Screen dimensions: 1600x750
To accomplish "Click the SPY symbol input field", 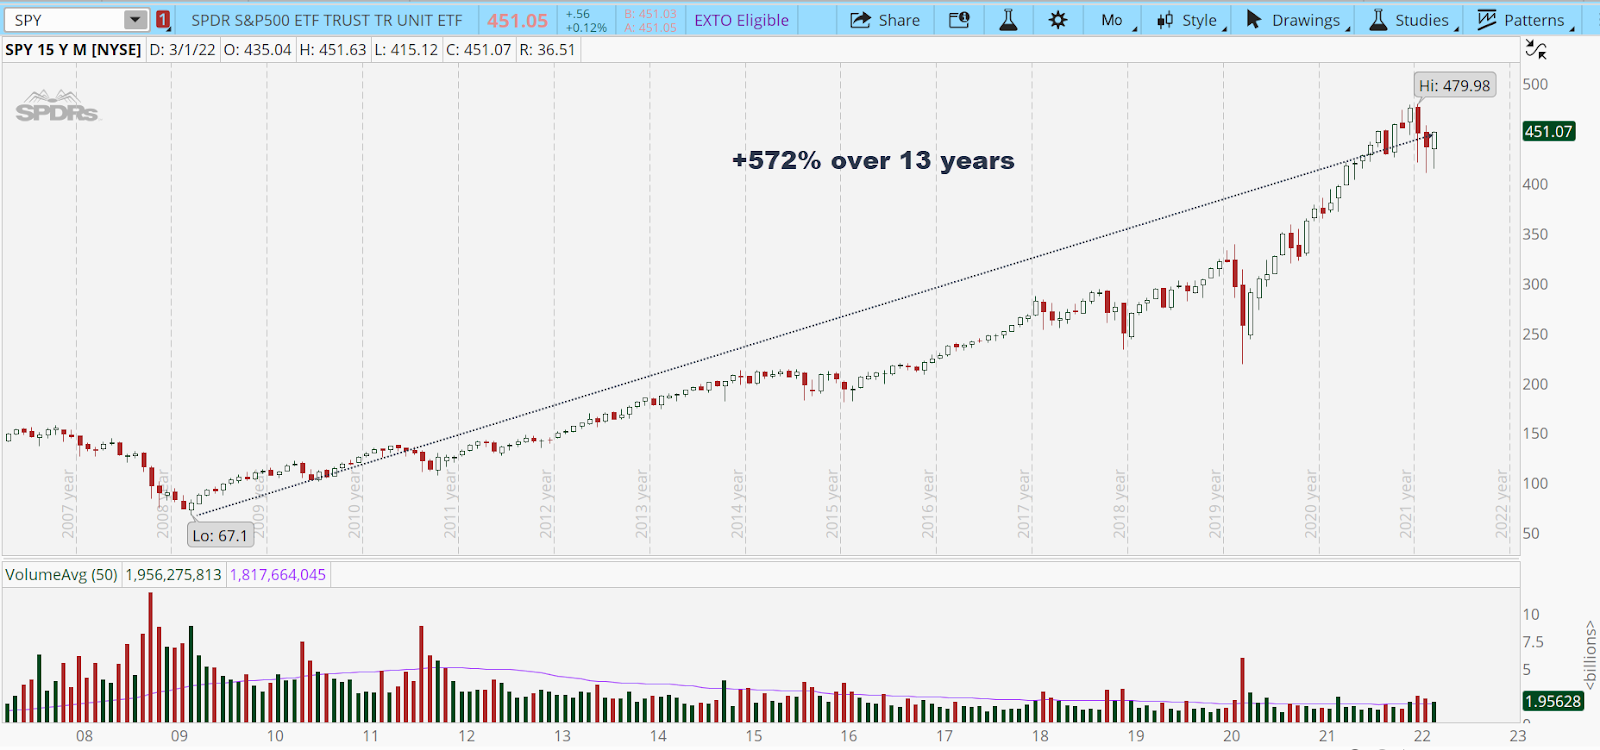I will [x=65, y=20].
